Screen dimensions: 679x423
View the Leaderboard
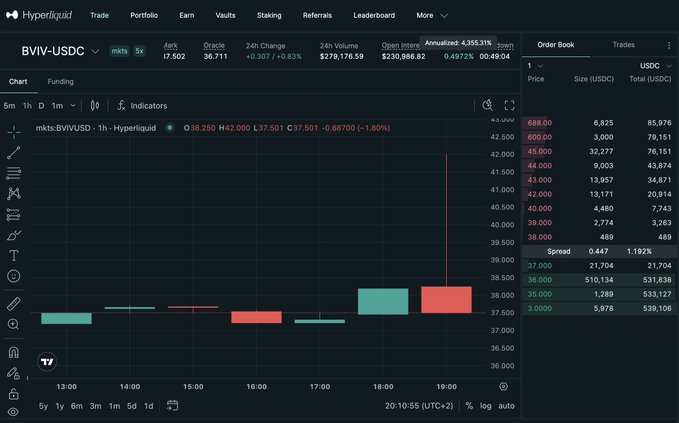(374, 15)
